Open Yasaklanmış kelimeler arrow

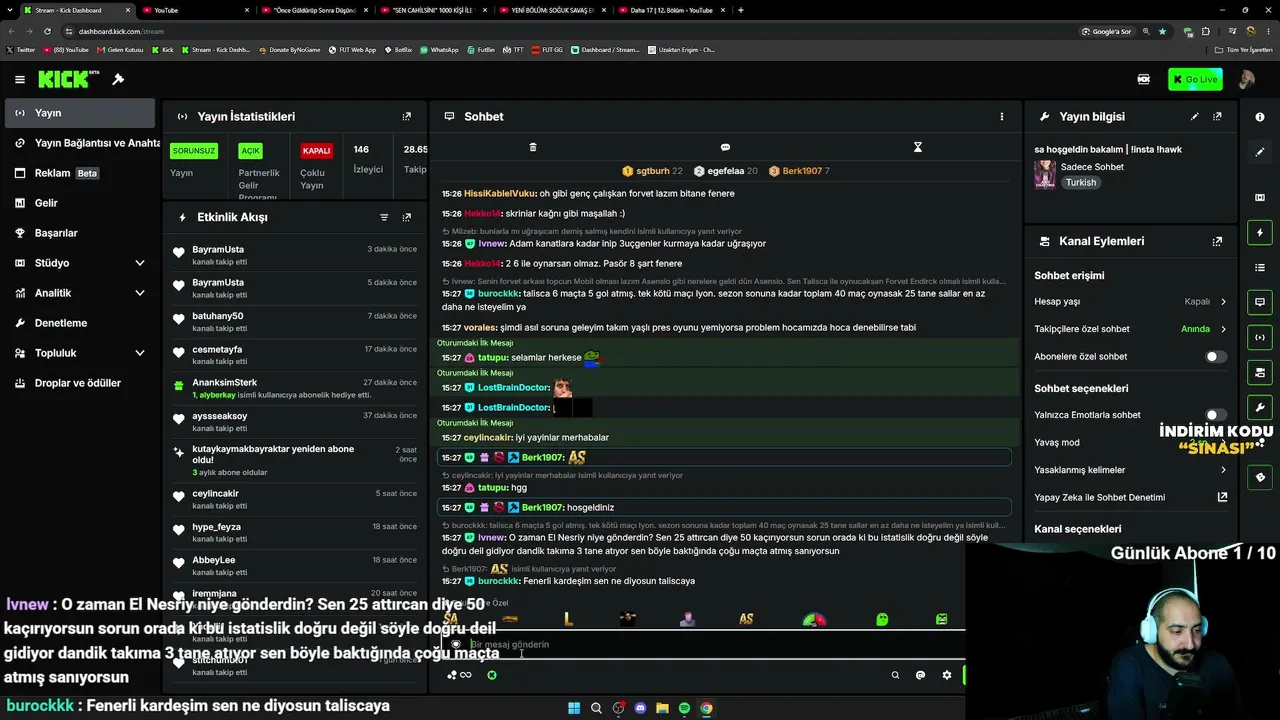point(1223,470)
